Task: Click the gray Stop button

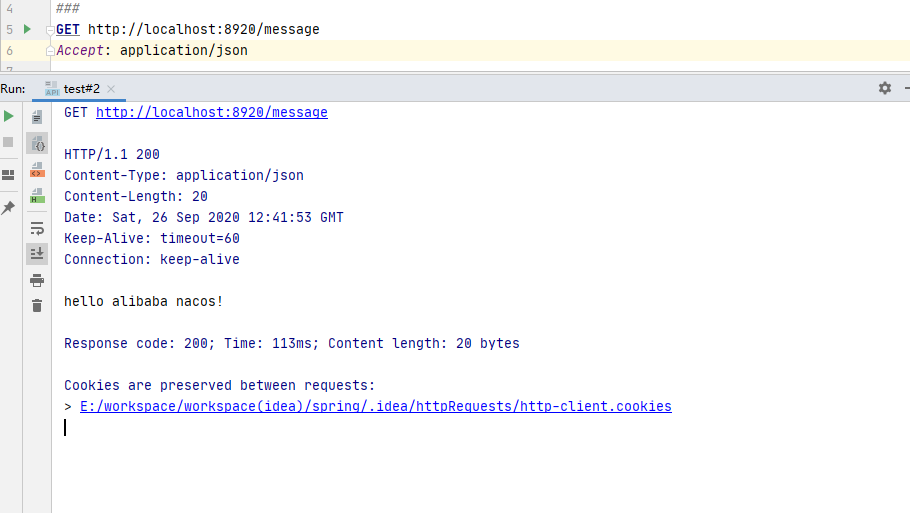Action: [x=9, y=142]
